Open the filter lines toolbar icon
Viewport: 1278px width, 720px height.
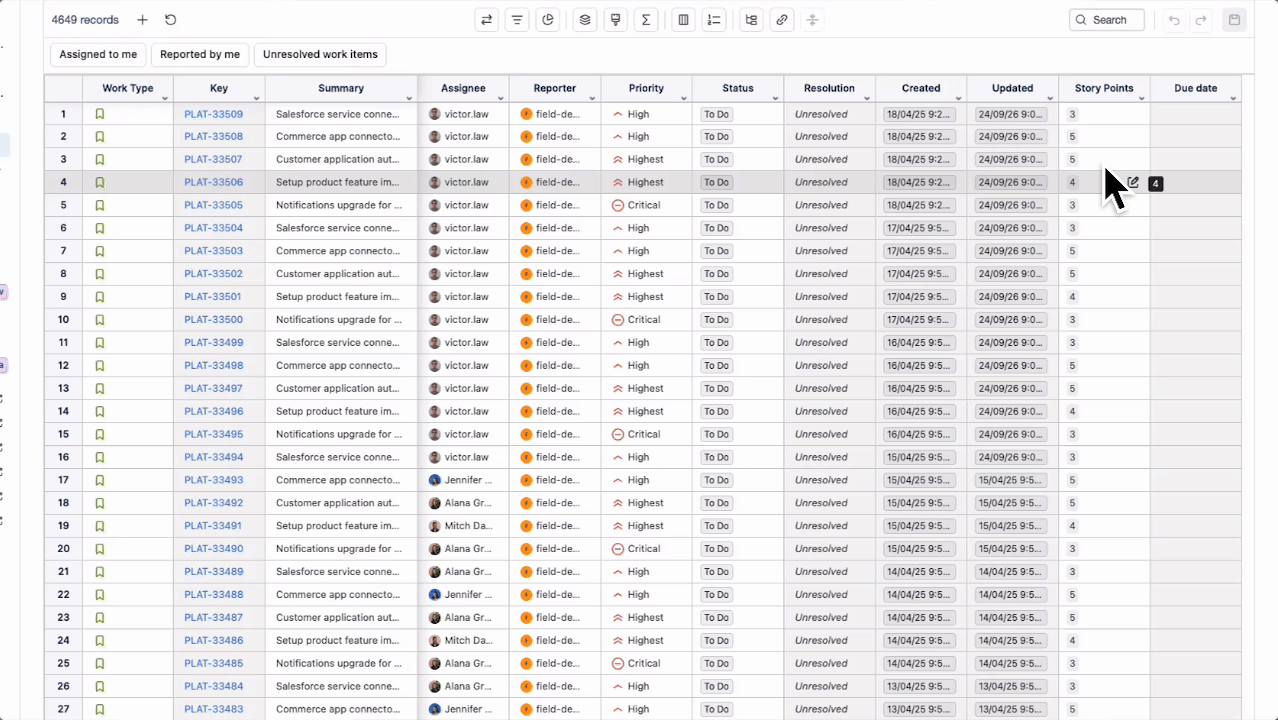(x=517, y=20)
